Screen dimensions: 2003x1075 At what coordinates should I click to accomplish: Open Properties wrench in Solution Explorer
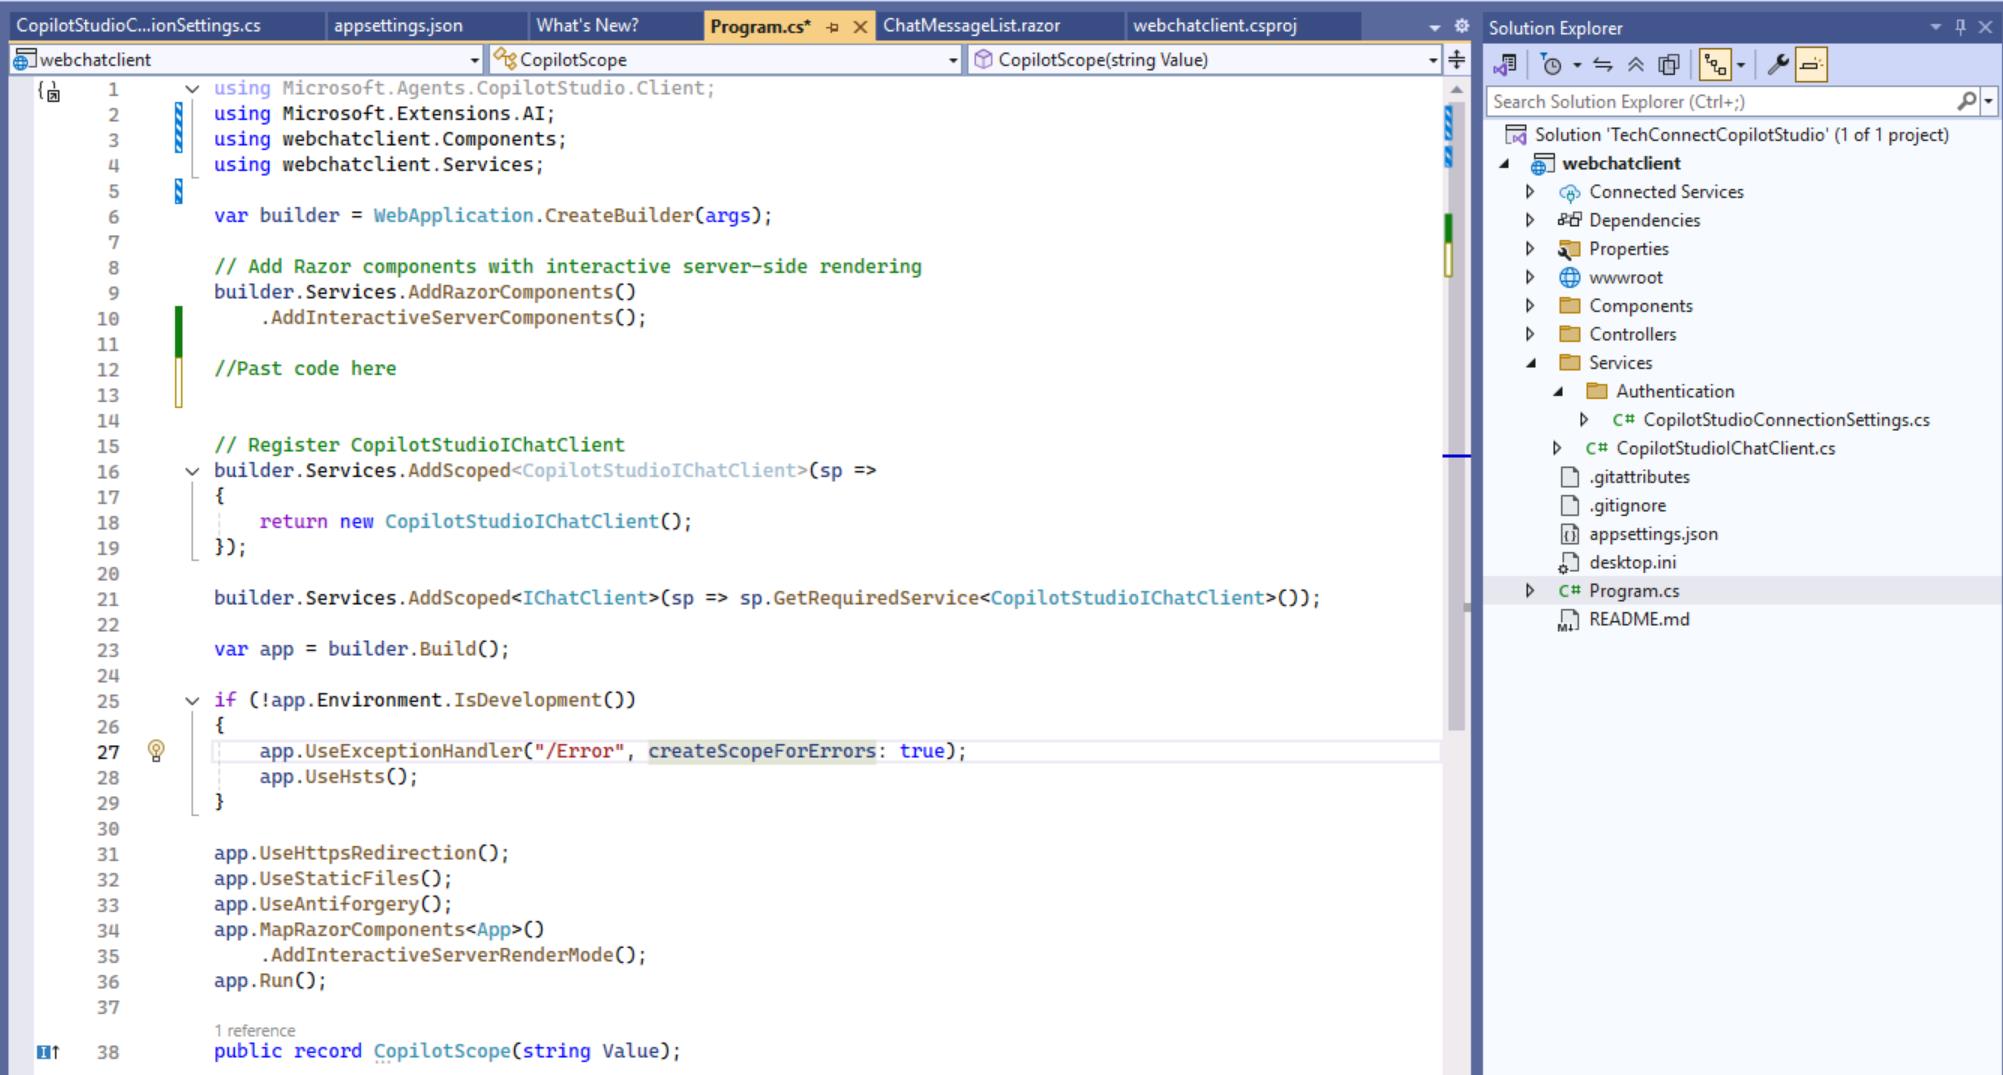coord(1777,65)
